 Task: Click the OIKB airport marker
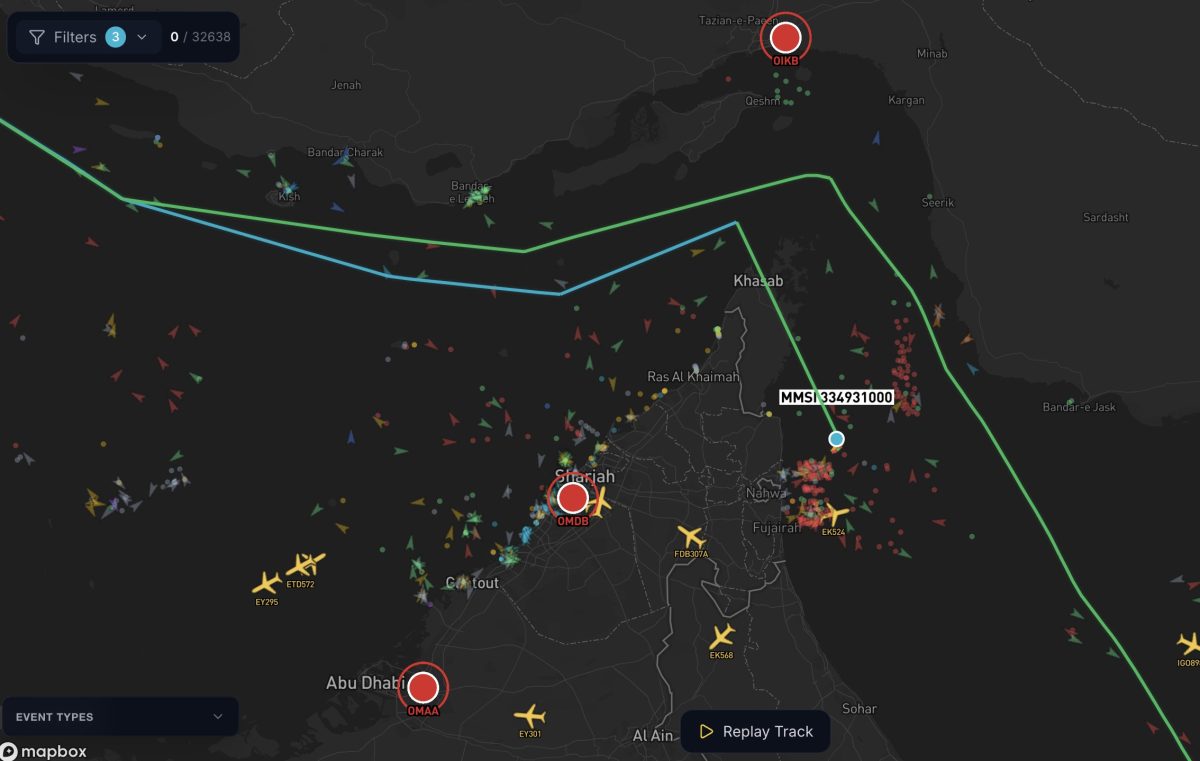click(787, 38)
